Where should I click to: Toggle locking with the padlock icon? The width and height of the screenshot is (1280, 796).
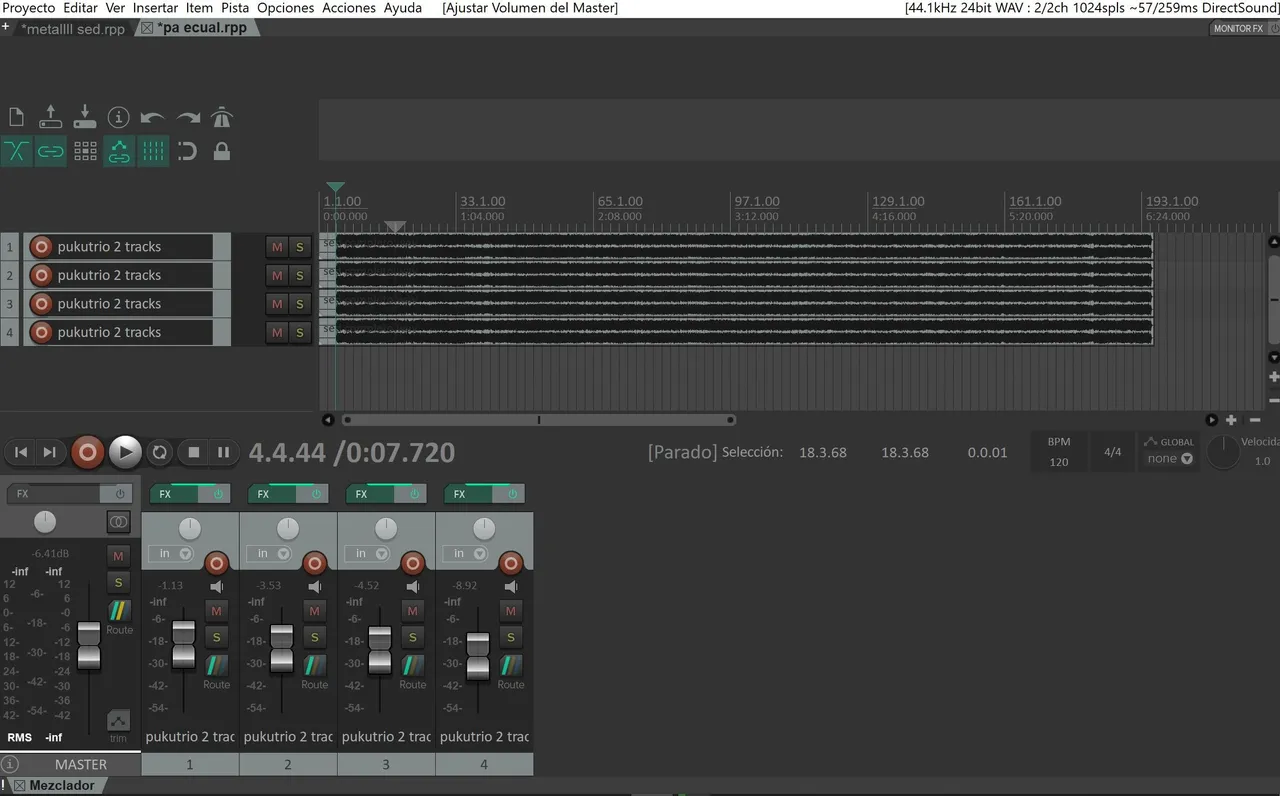coord(222,152)
